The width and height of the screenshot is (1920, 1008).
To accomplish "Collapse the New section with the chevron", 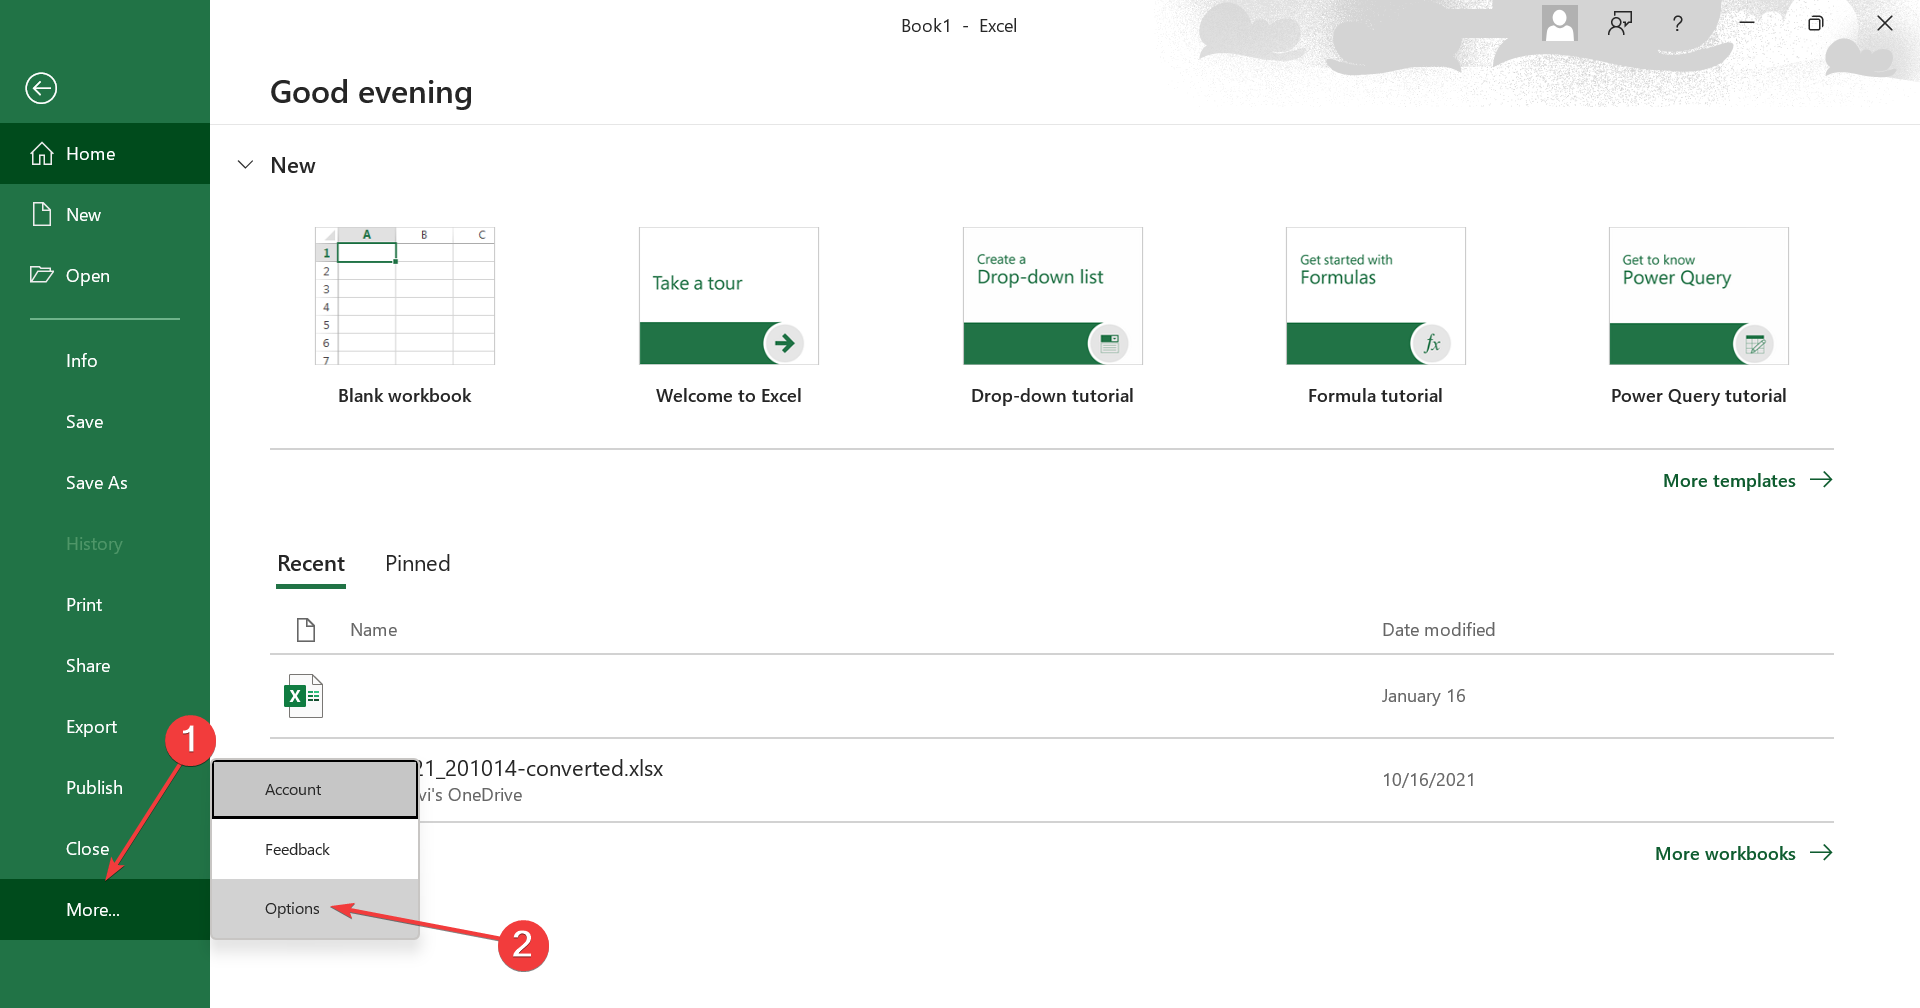I will [x=245, y=165].
